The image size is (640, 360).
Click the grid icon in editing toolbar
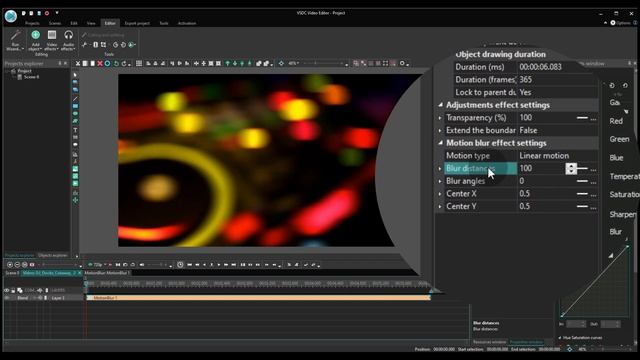pos(139,64)
